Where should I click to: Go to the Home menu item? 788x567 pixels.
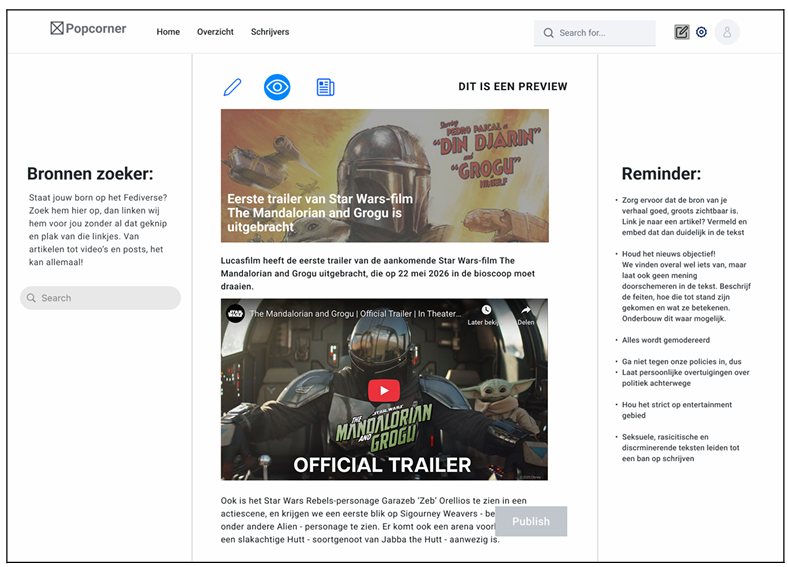(168, 32)
